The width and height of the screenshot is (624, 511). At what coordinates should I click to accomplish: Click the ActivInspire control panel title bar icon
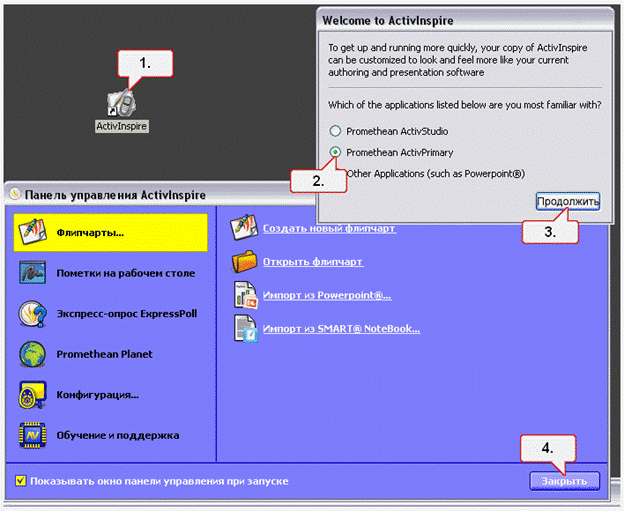tap(15, 194)
